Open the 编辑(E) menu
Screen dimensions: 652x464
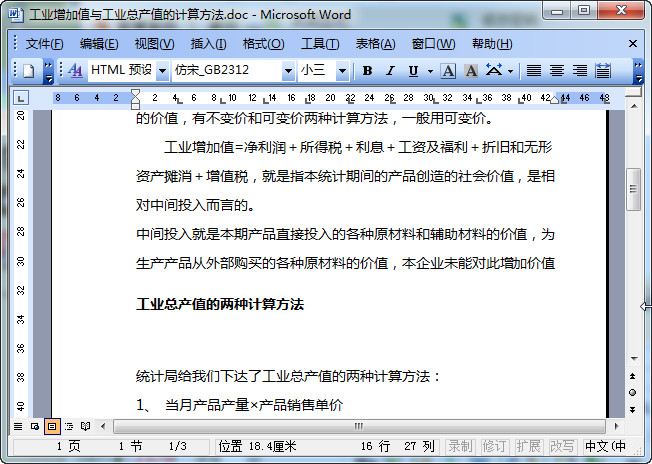pos(99,44)
